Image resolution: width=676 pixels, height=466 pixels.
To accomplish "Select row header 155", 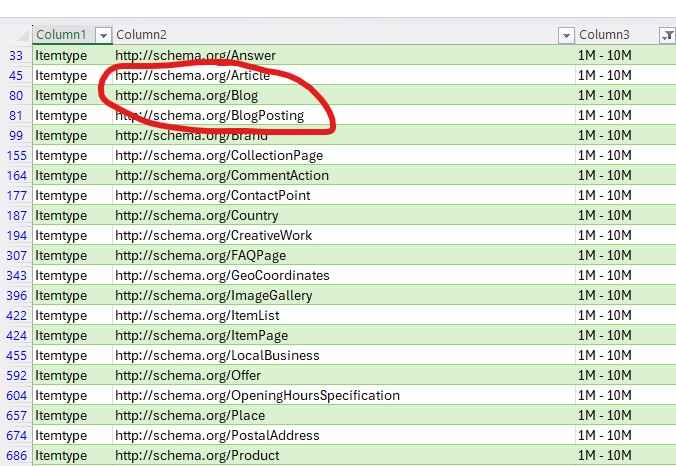I will 16,155.
